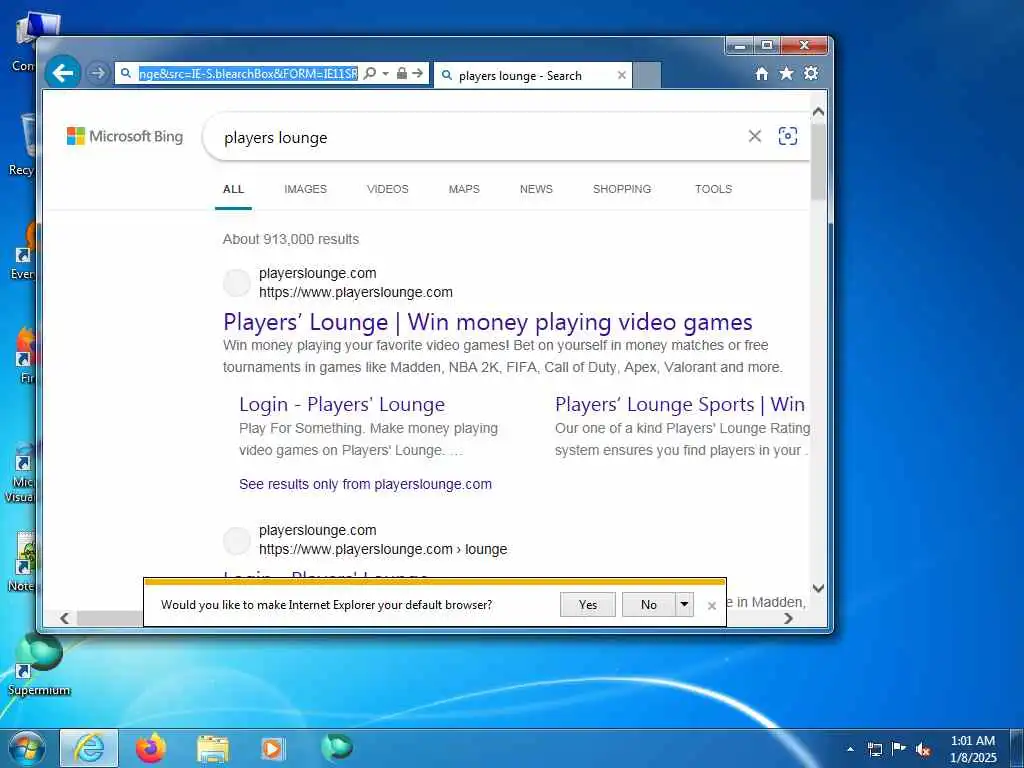Switch to SHOPPING results tab
Viewport: 1024px width, 768px height.
point(622,189)
